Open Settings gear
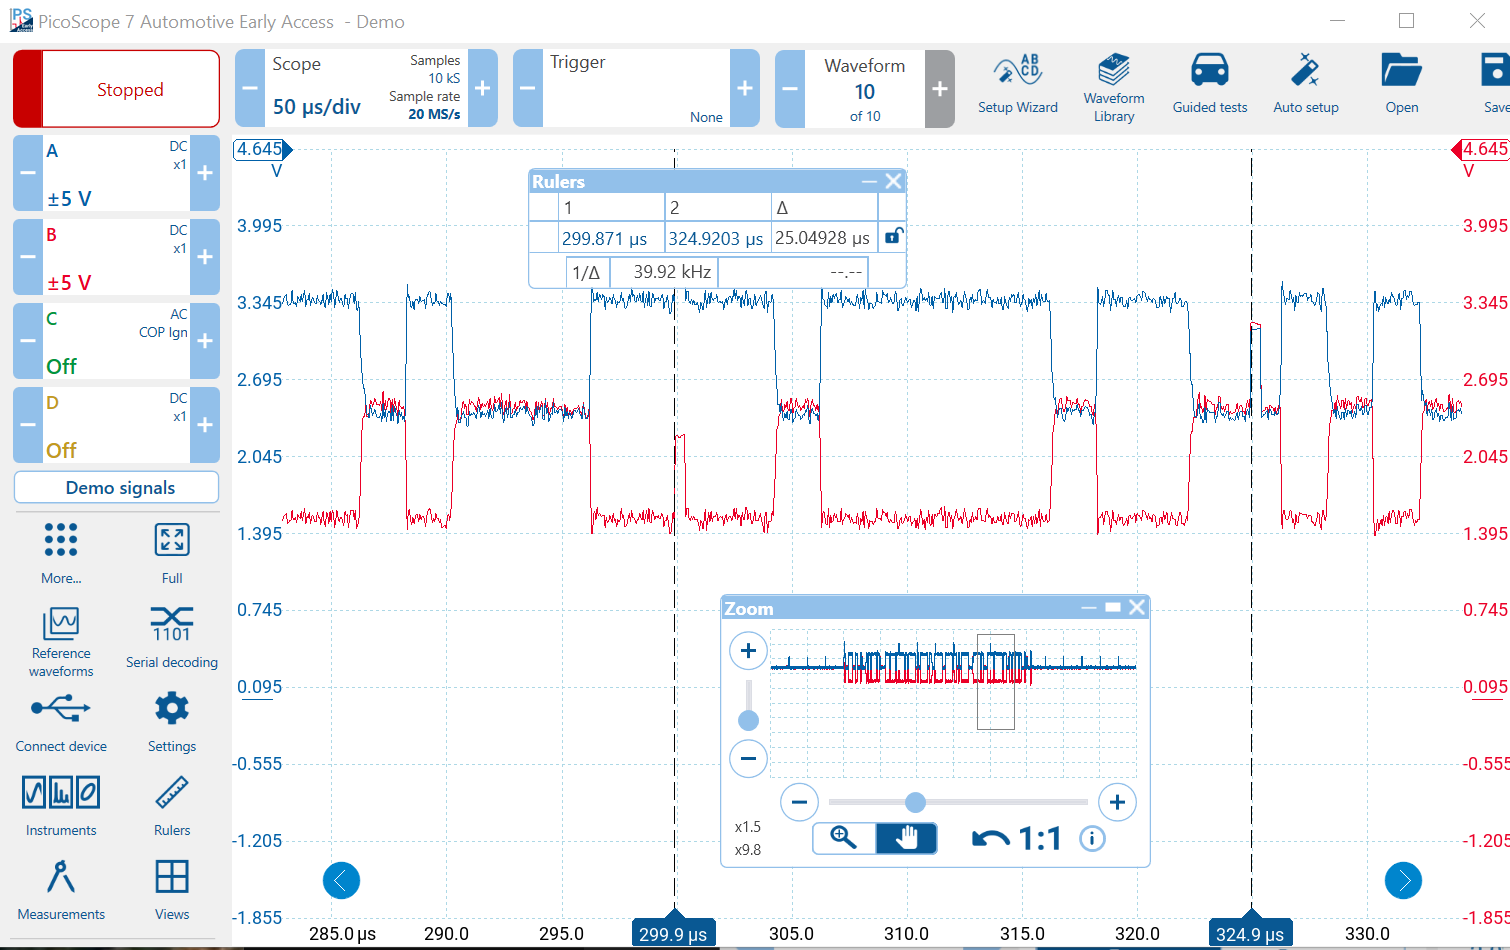 tap(172, 722)
